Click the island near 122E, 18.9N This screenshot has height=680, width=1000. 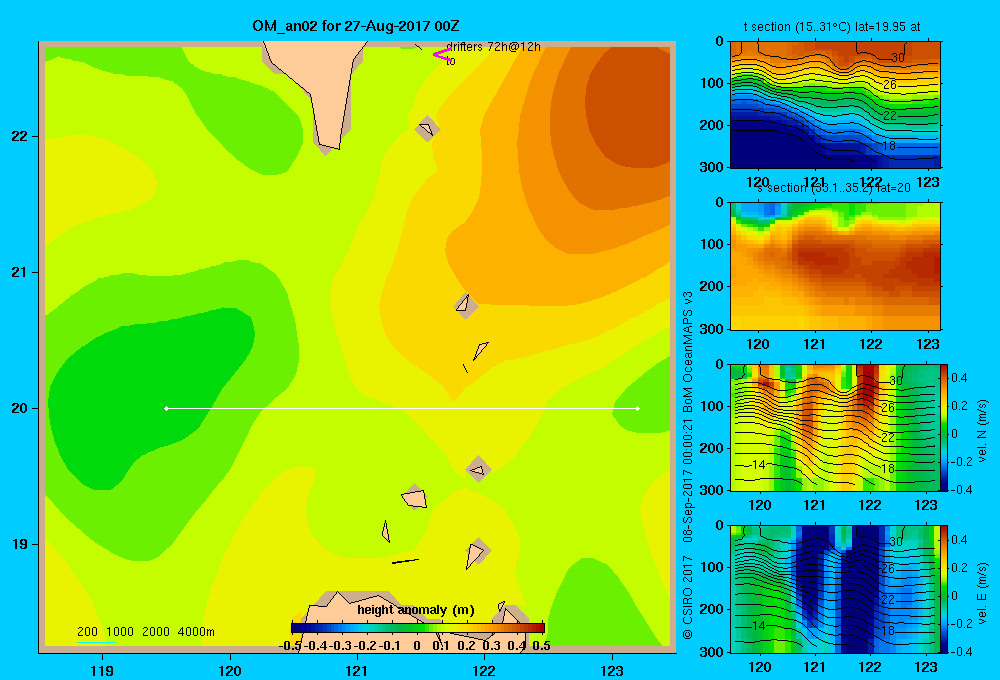coord(476,552)
